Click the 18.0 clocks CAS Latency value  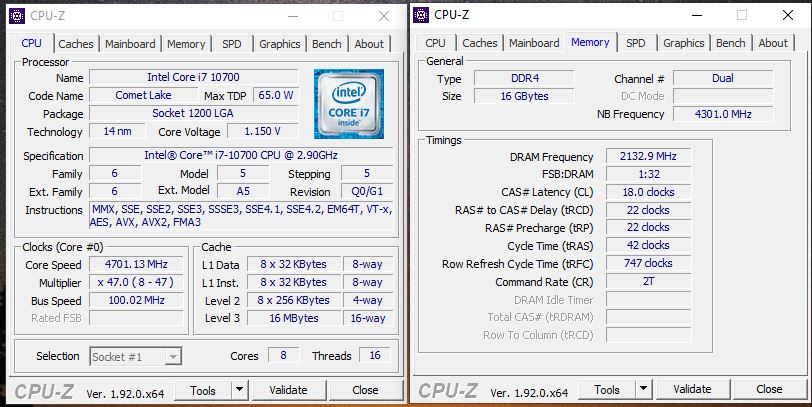(648, 192)
